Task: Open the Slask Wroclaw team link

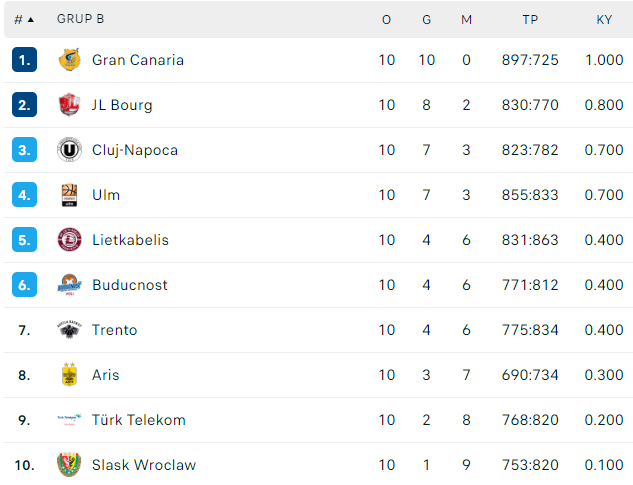Action: tap(144, 465)
